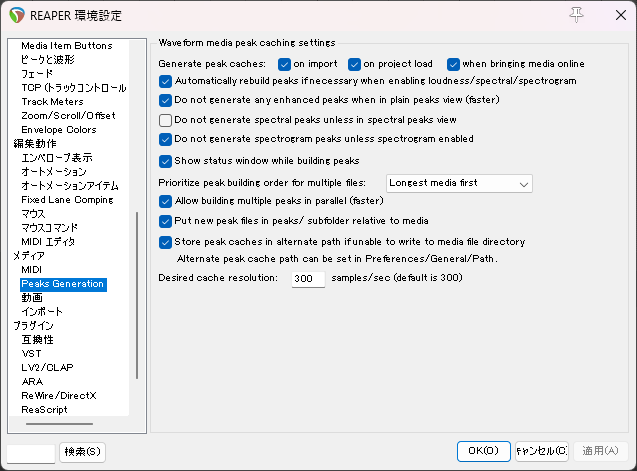Viewport: 637px width, 471px height.
Task: Toggle 'Do not generate any enhanced peaks' checkbox
Action: [165, 100]
